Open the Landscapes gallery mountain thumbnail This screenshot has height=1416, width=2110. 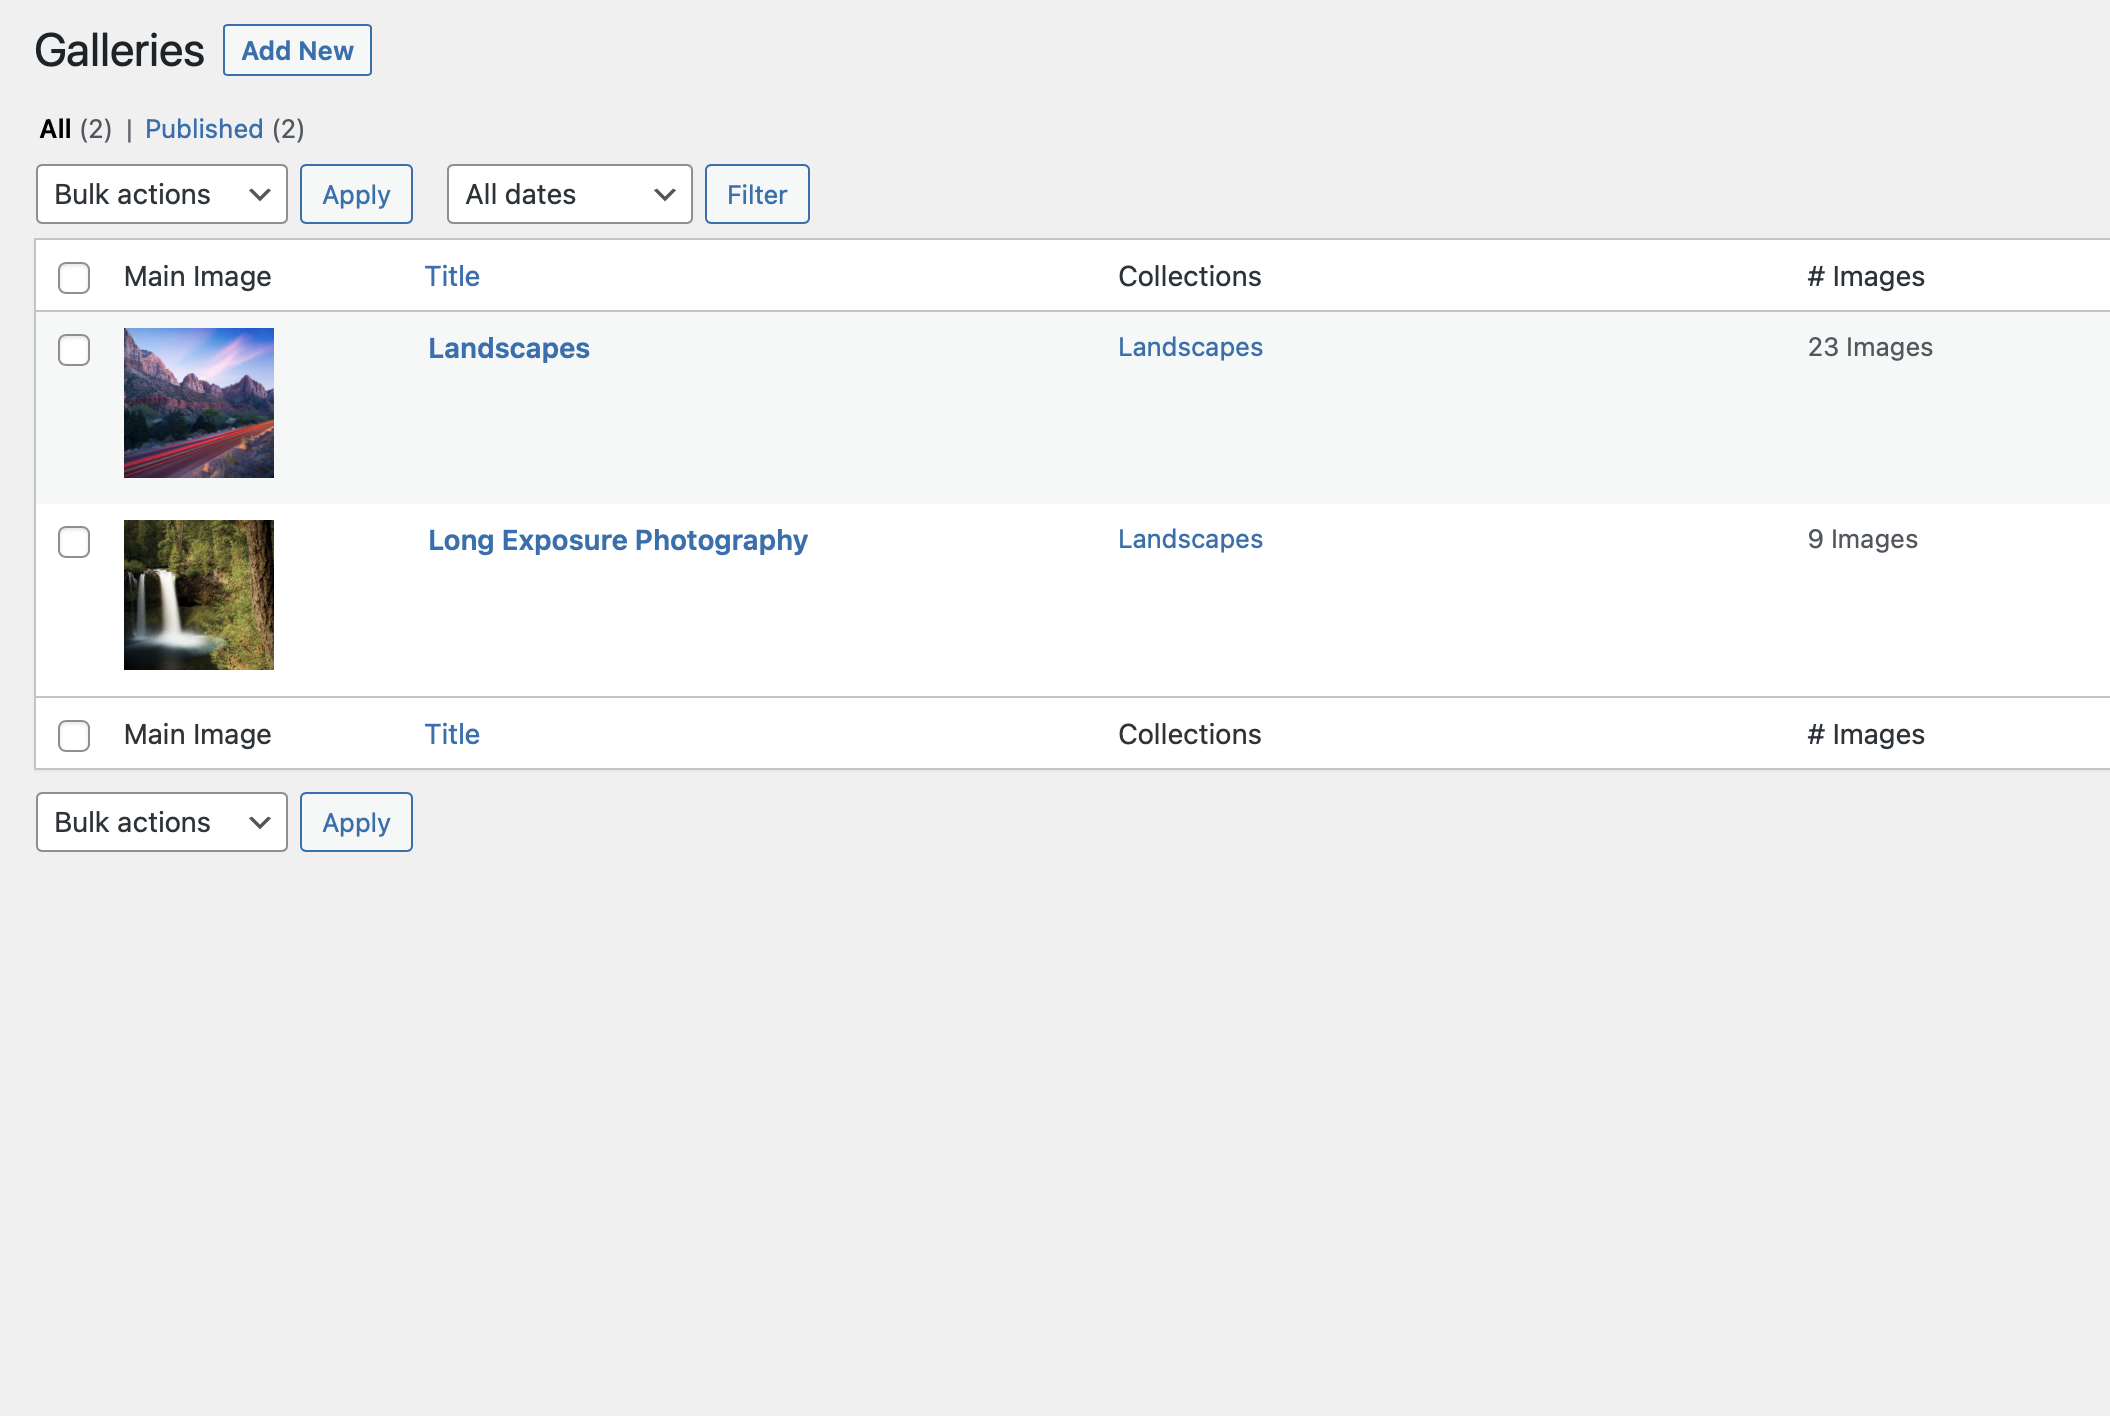(199, 403)
